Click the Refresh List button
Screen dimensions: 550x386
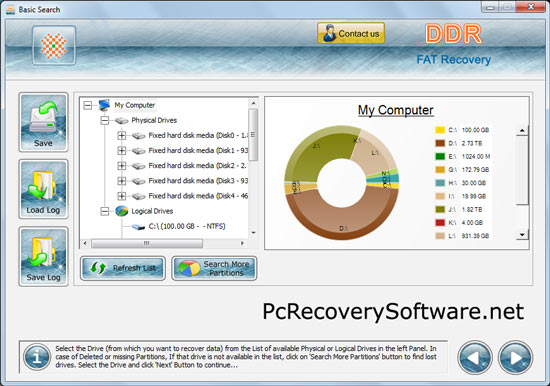coord(123,268)
